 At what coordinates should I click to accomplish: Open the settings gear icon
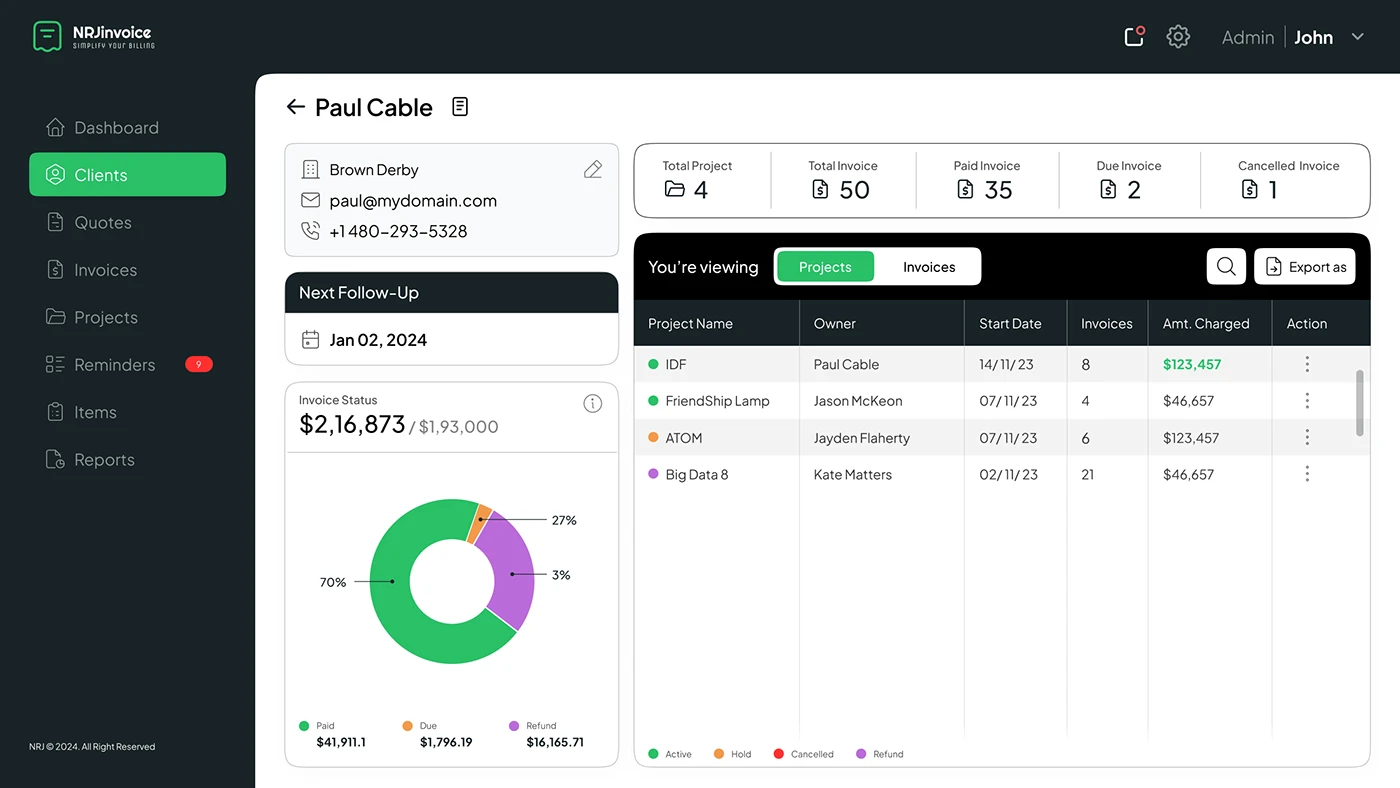[1178, 37]
